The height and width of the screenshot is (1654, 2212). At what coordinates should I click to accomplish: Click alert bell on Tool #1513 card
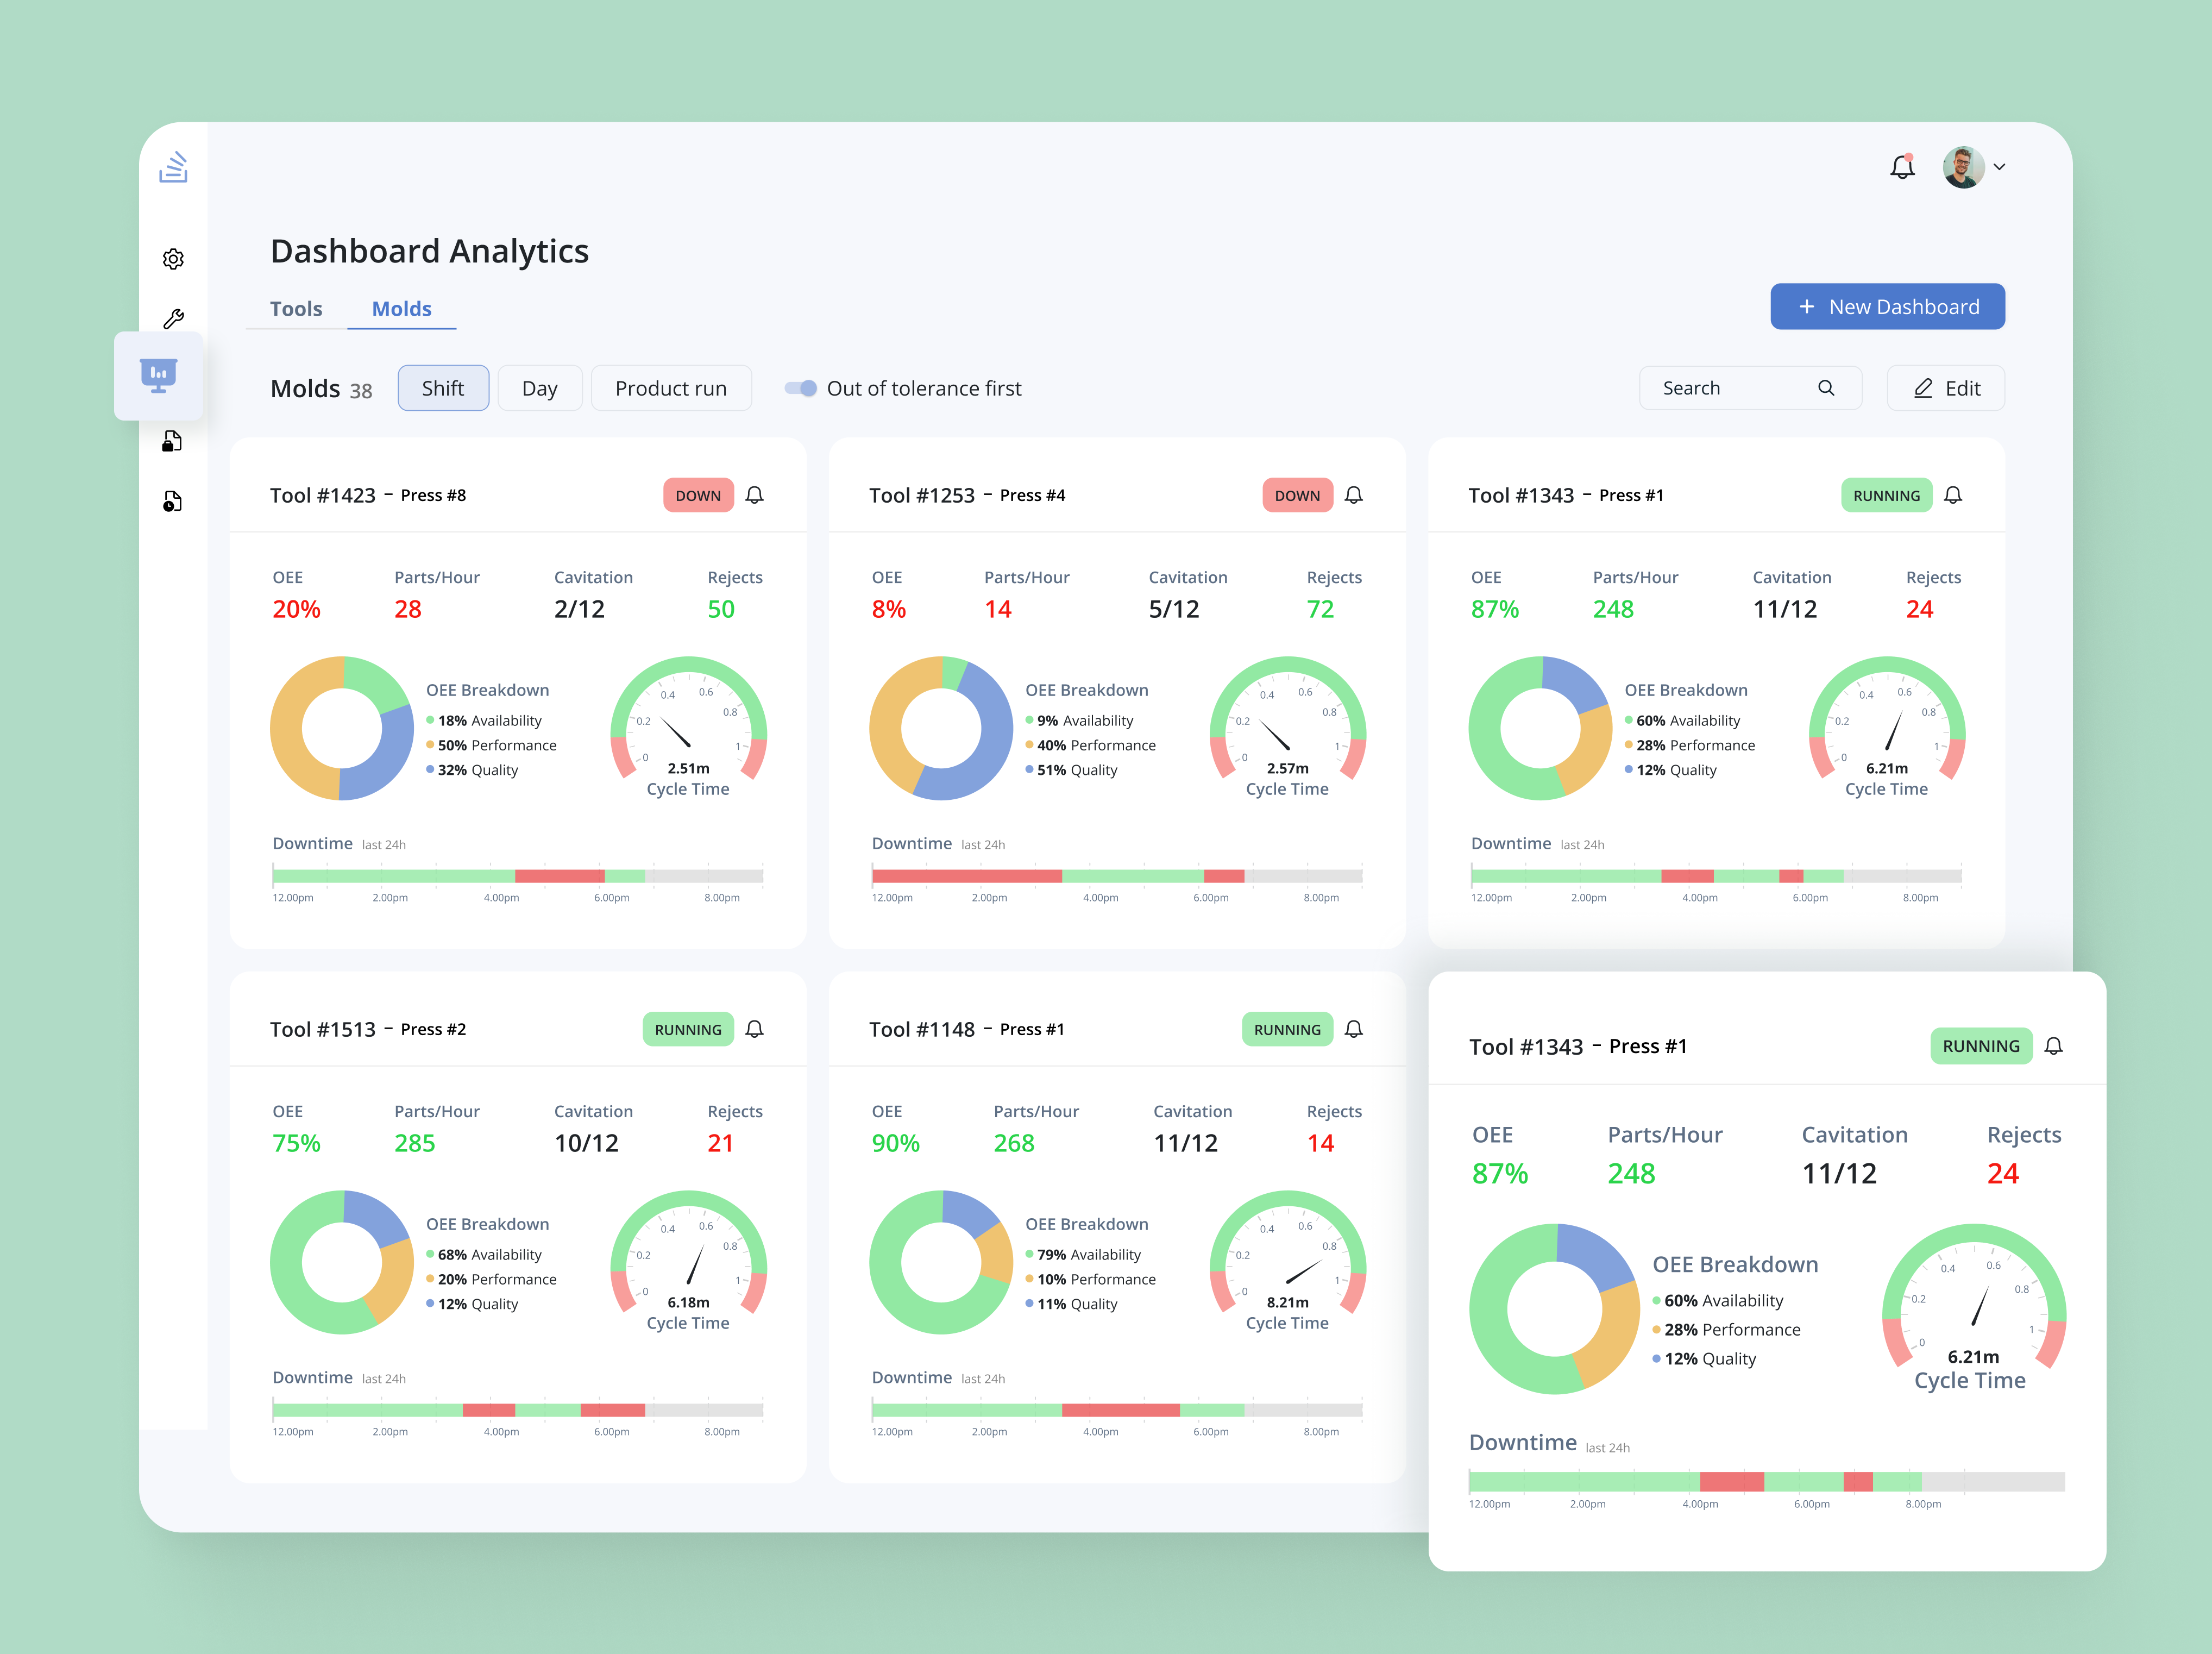point(755,1029)
